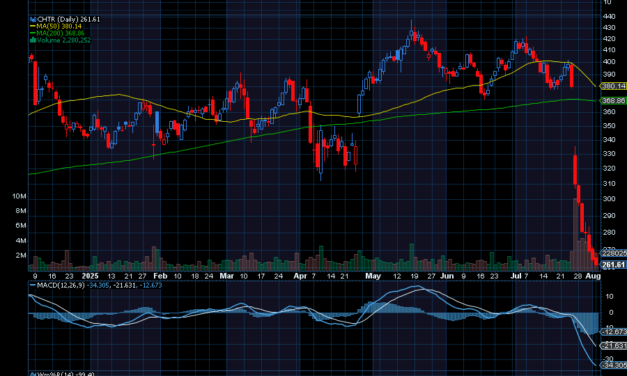Select the MA(200) 368.86 legend text

pyautogui.click(x=61, y=33)
